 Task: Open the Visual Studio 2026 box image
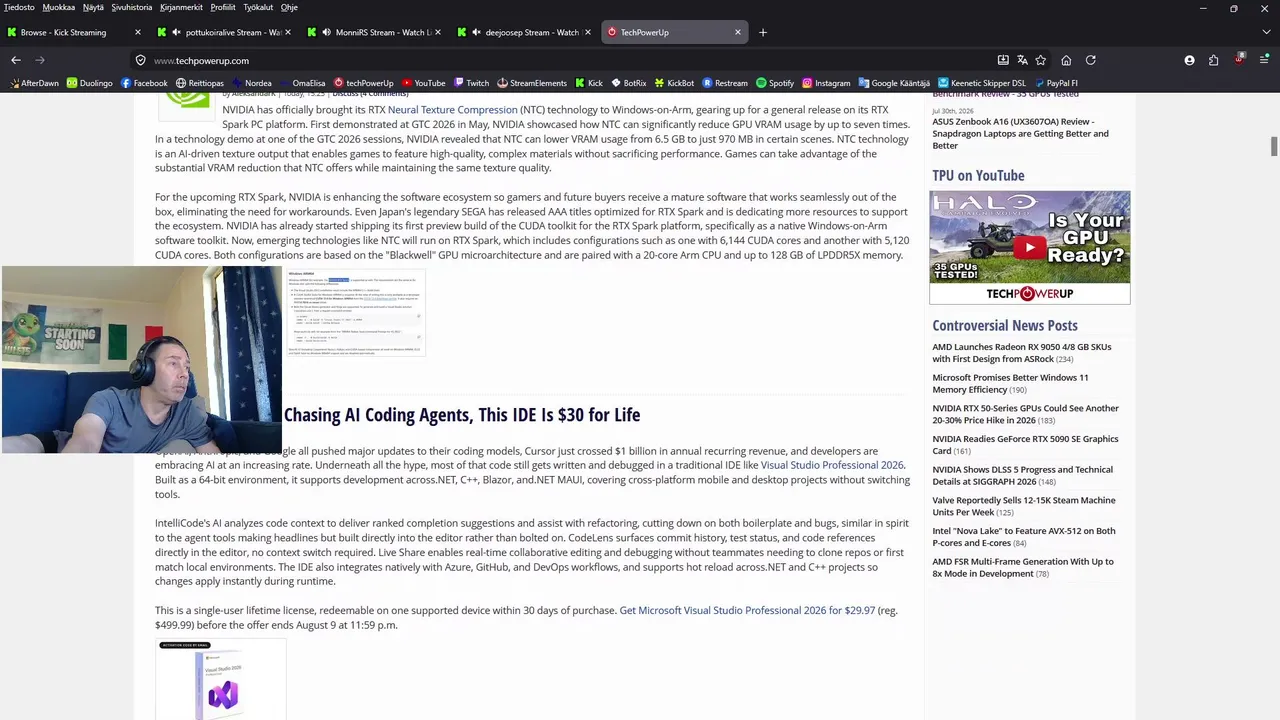221,680
